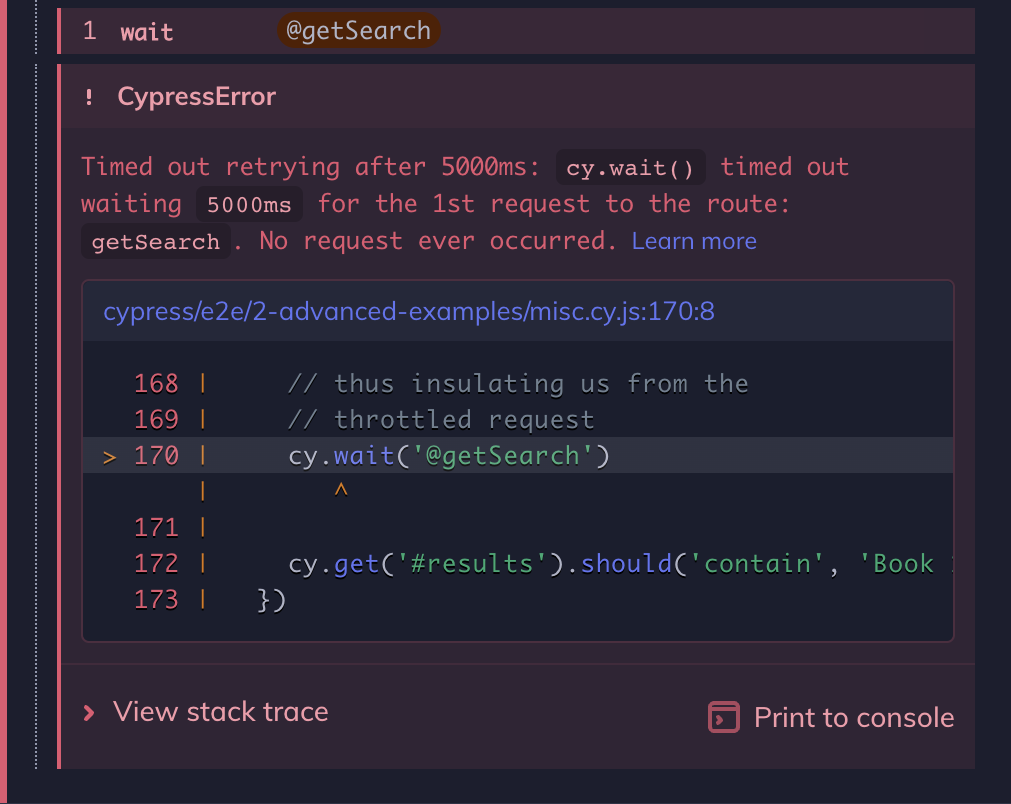This screenshot has width=1011, height=804.
Task: Click the 5000ms inline code chip
Action: pyautogui.click(x=249, y=205)
